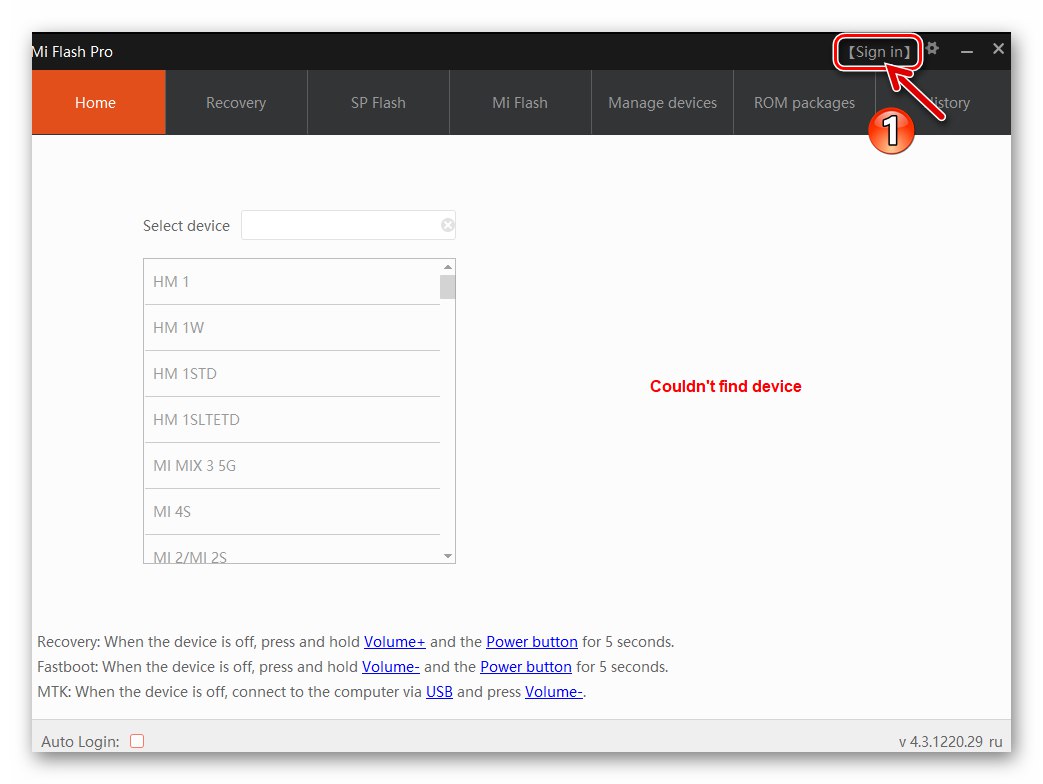Select MI MIX 3 5G device
The width and height of the screenshot is (1043, 784).
click(292, 465)
